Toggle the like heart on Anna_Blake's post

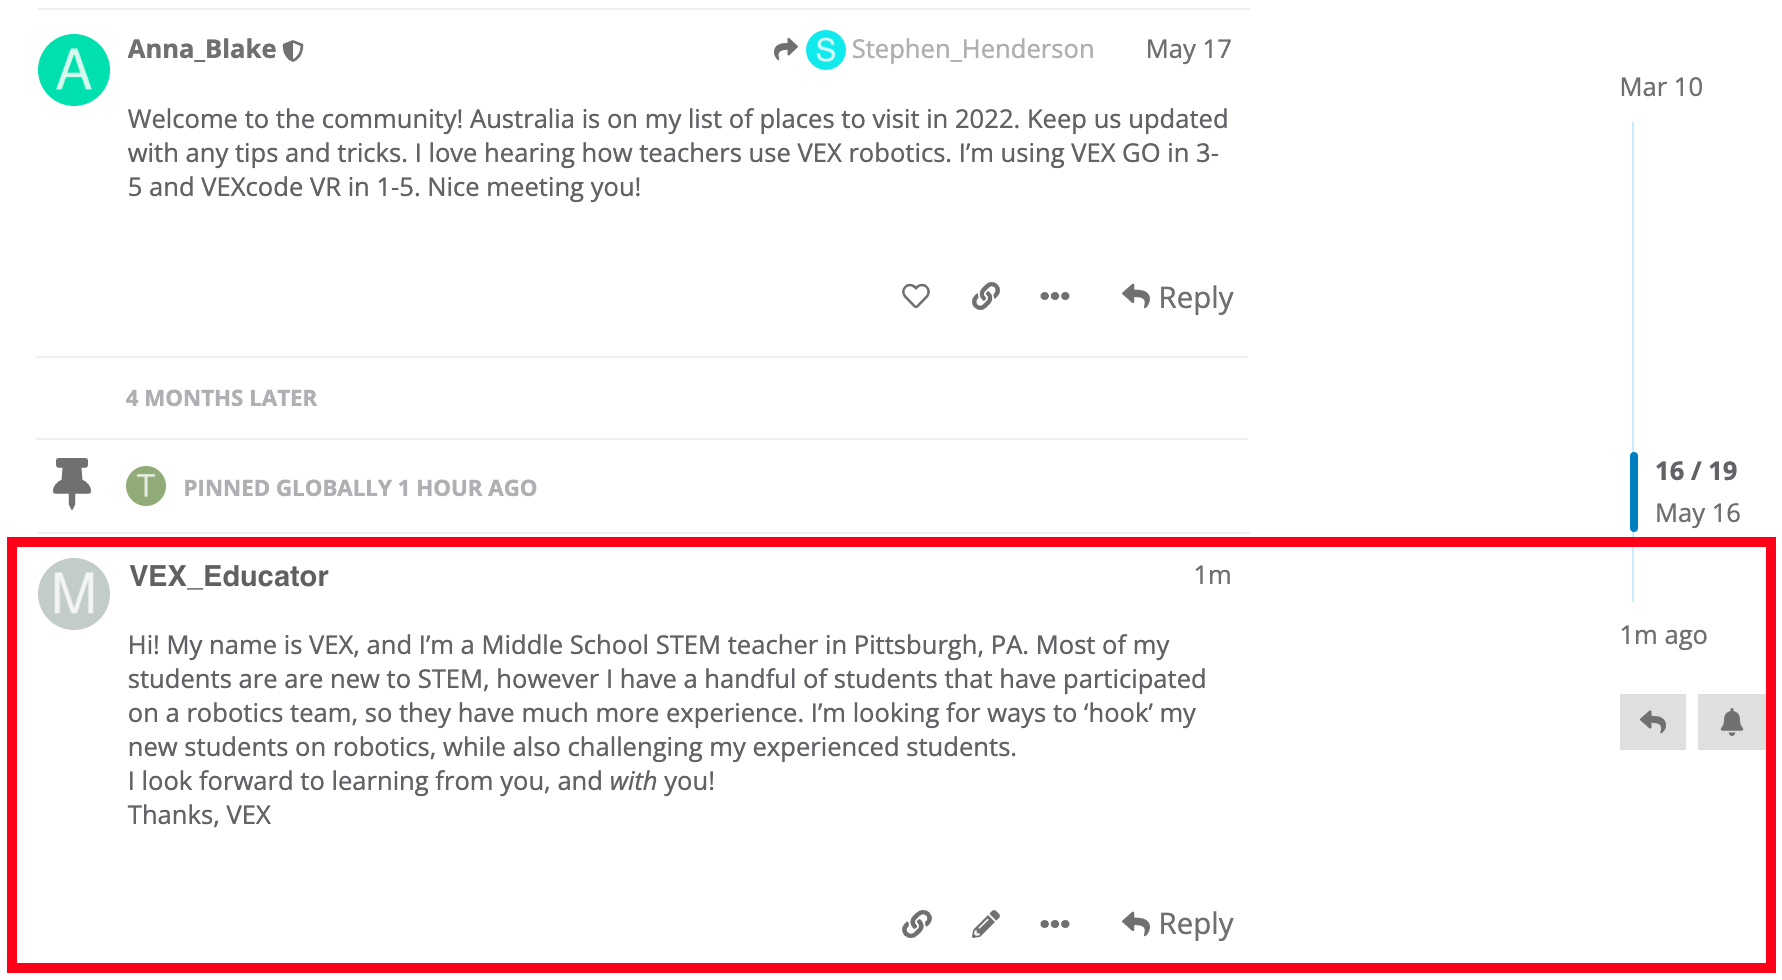click(x=915, y=296)
